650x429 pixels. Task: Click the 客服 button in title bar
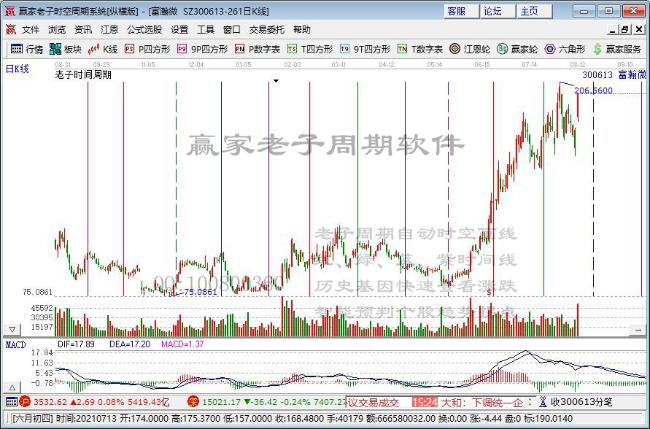[461, 11]
